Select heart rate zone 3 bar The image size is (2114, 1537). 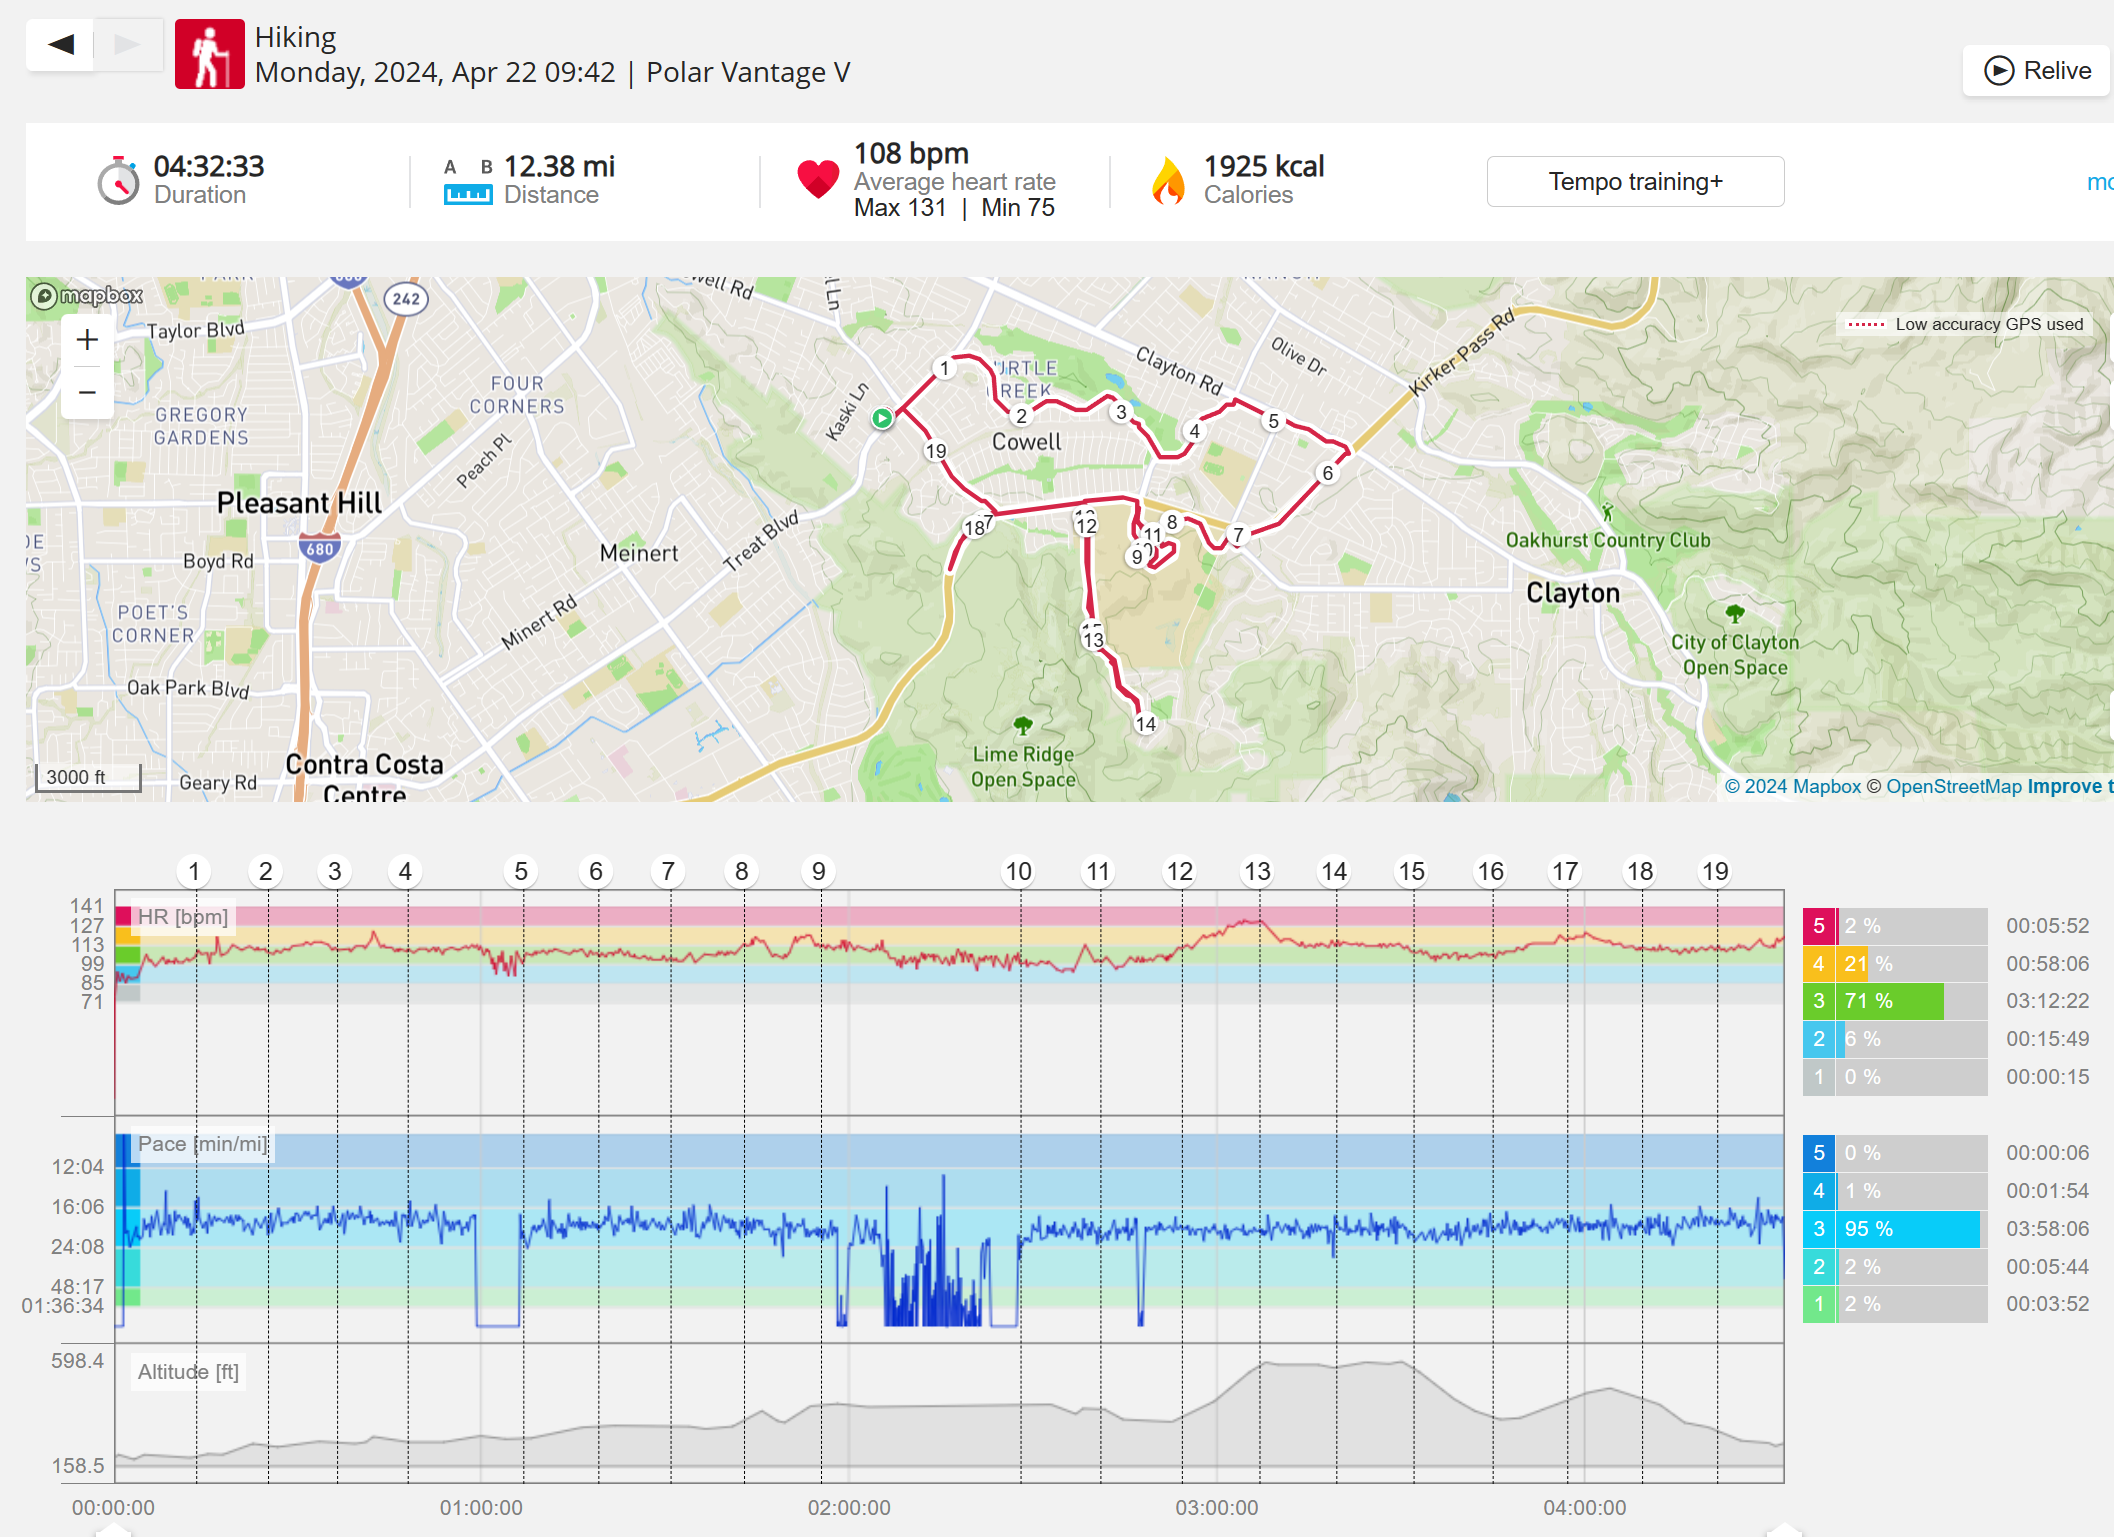(x=1893, y=1001)
